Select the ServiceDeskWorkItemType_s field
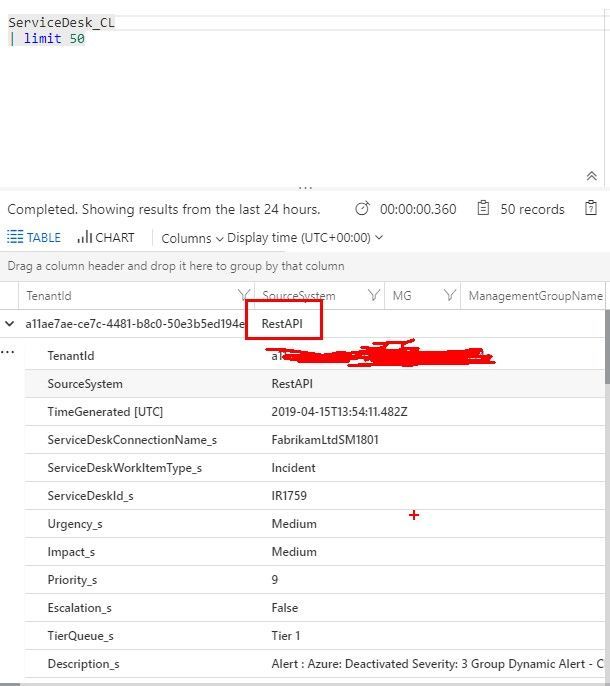The height and width of the screenshot is (686, 610). tap(125, 468)
